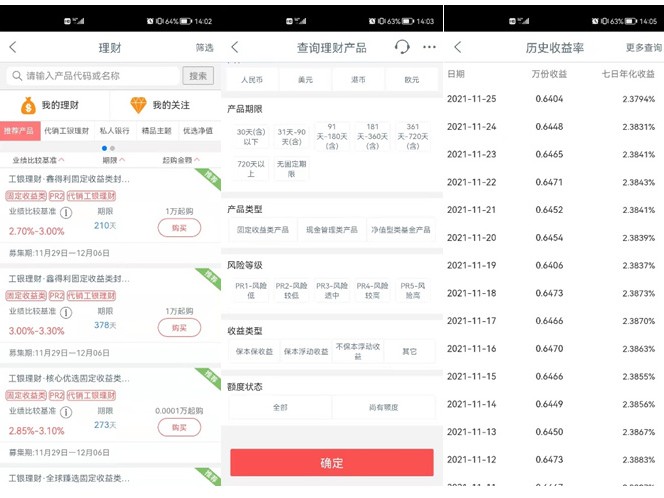Open 工银理财·全球臻选固定收益类 product
Screen dimensions: 664x498
click(69, 478)
